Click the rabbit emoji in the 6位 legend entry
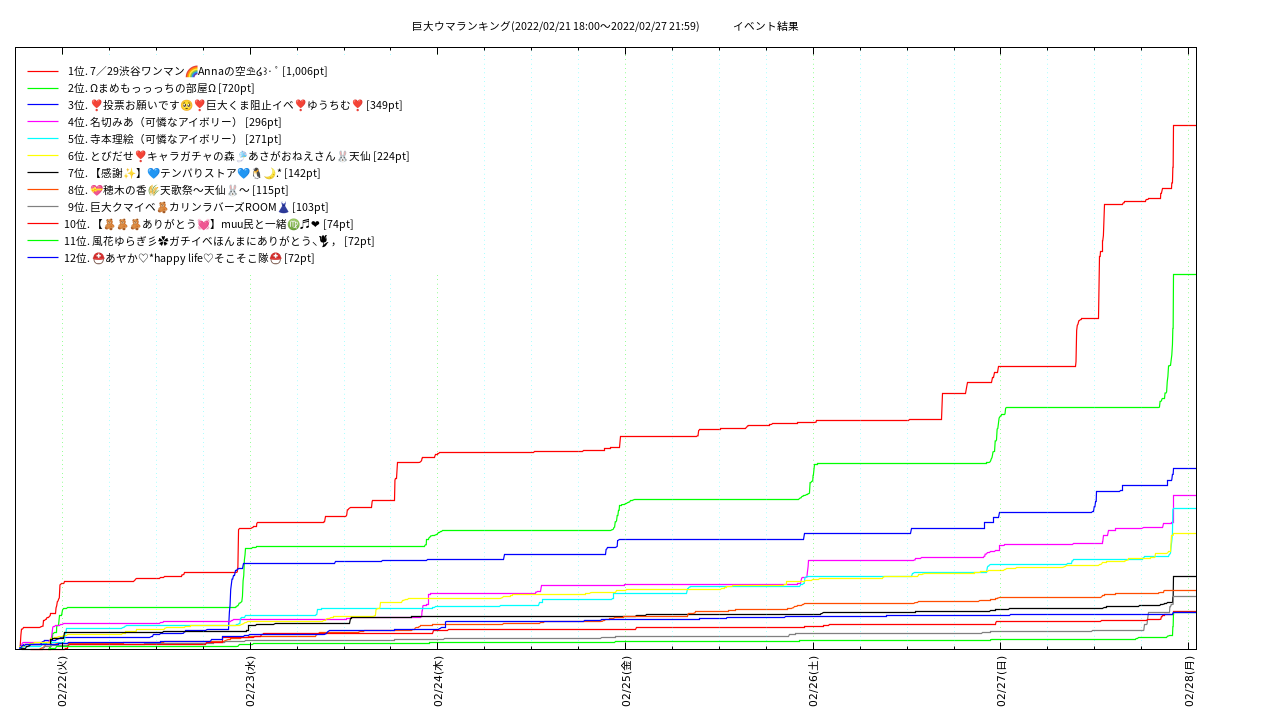This screenshot has width=1280, height=720. (341, 156)
